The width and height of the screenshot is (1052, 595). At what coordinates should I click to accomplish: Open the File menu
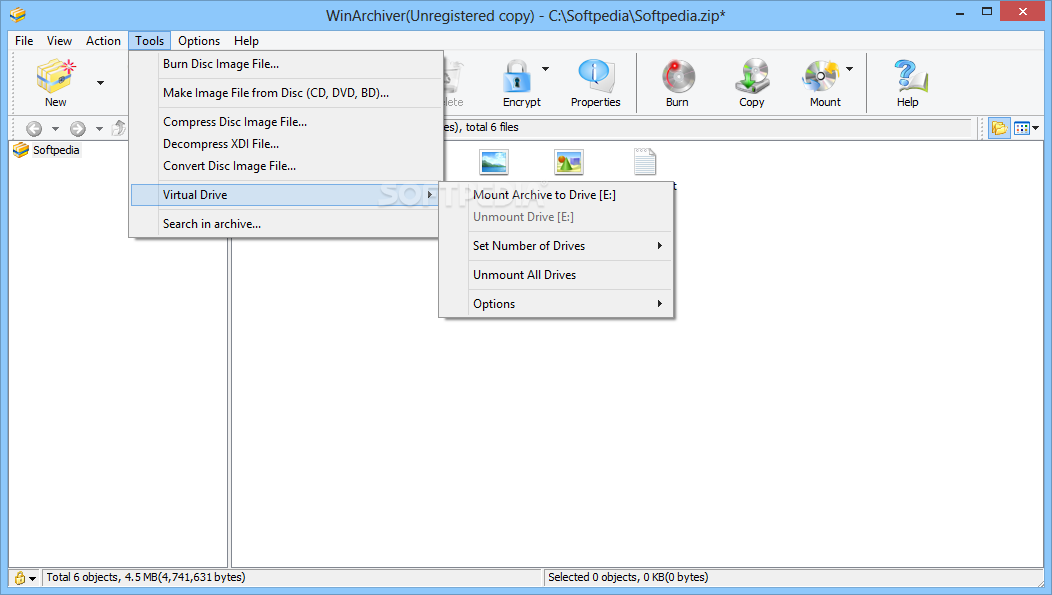point(24,41)
